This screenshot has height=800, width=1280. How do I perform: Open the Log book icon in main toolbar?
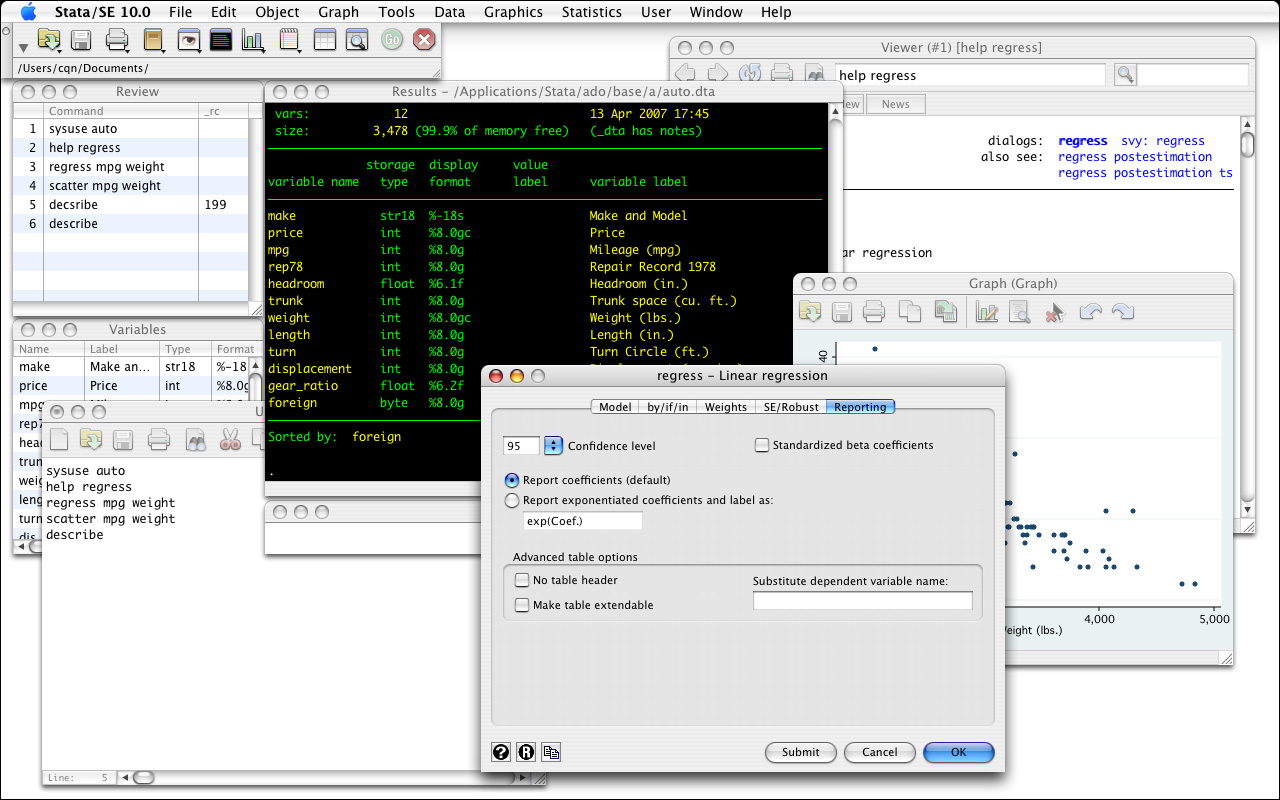tap(153, 40)
